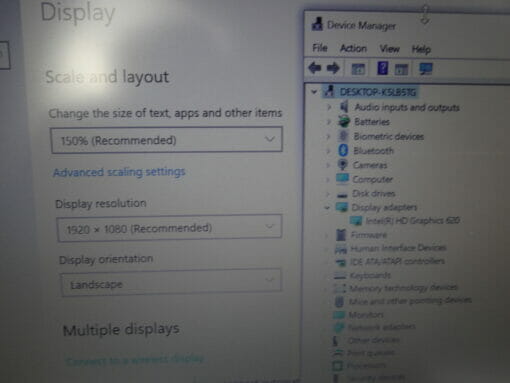Collapse the DESKTOP-K5LB51G root node
The width and height of the screenshot is (510, 383).
[x=314, y=91]
